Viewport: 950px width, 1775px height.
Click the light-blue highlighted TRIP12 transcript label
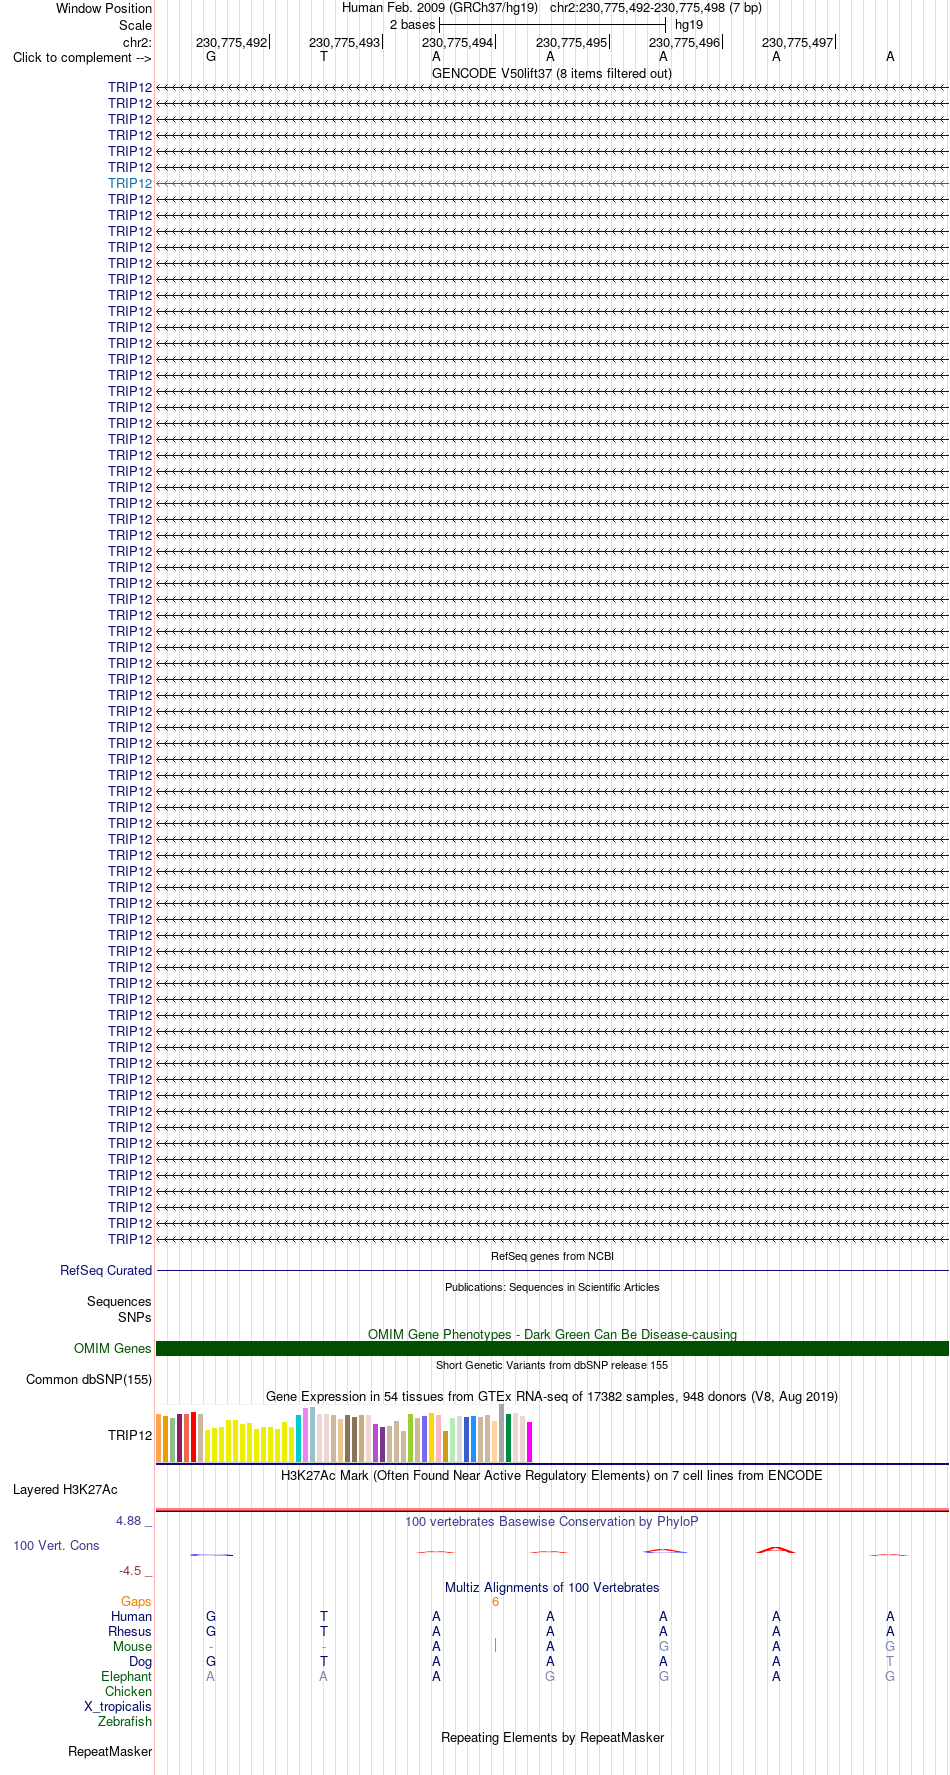[x=130, y=183]
